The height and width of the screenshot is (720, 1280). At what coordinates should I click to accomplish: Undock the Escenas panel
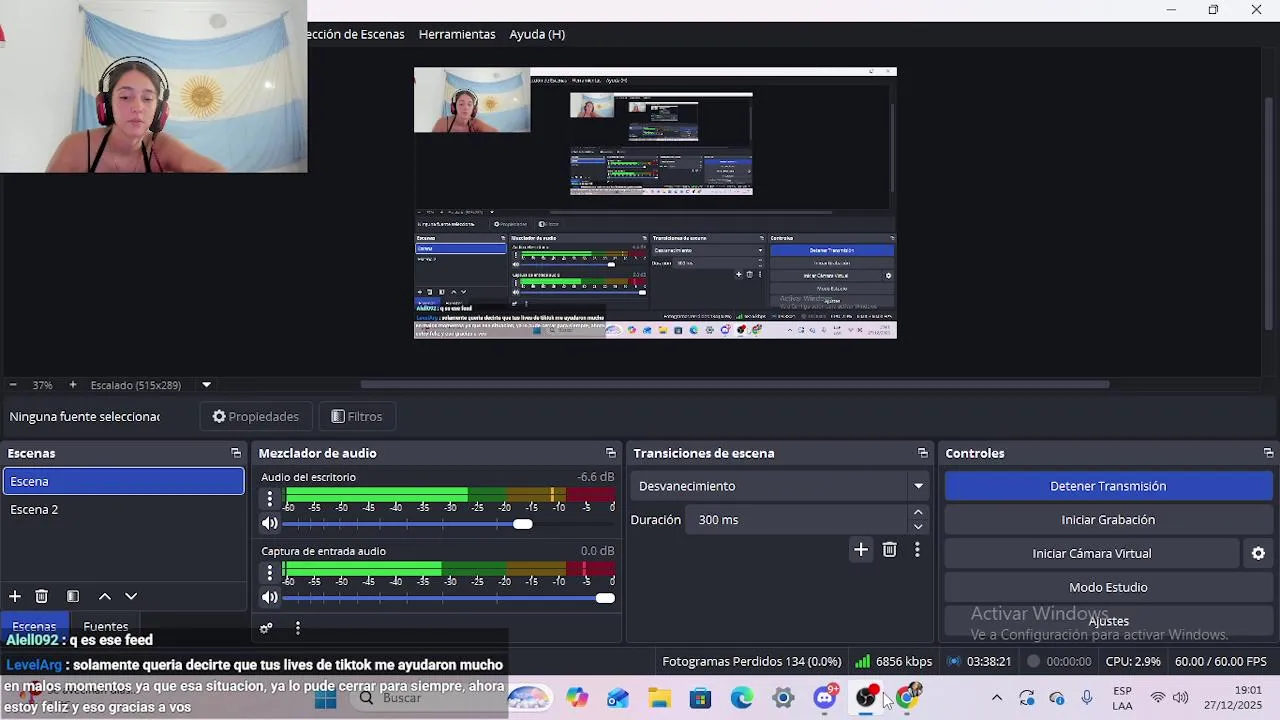coord(236,453)
